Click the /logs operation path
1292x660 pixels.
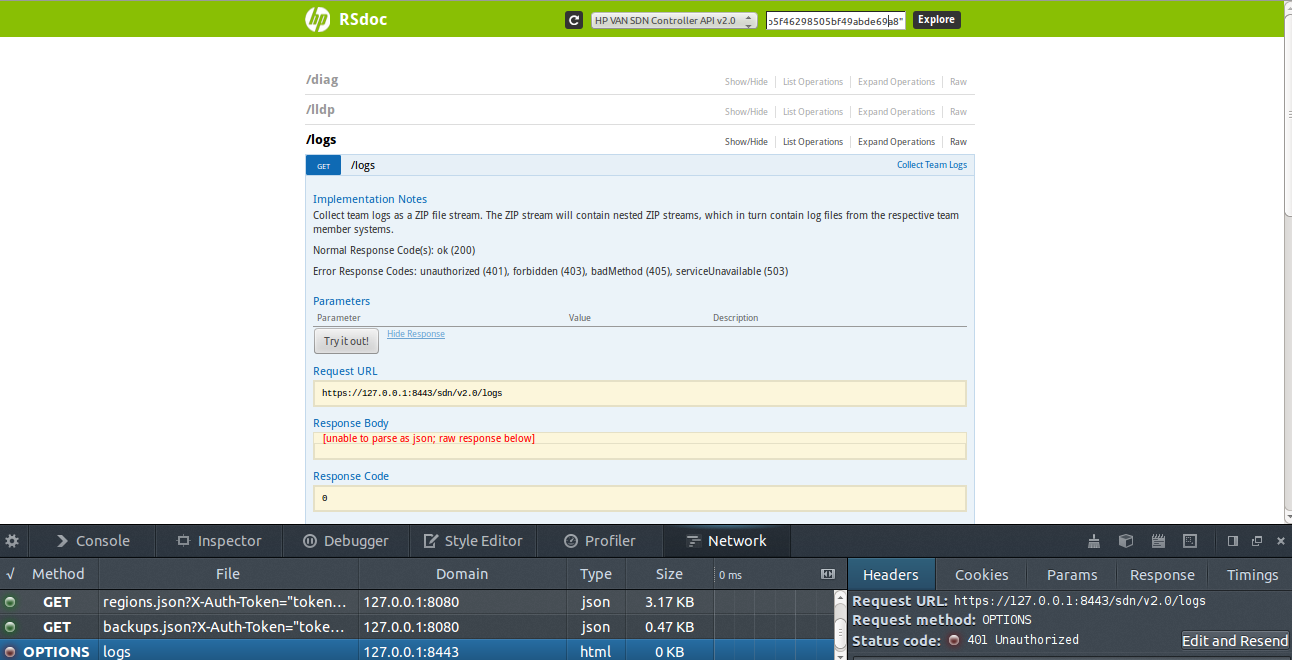click(x=363, y=166)
